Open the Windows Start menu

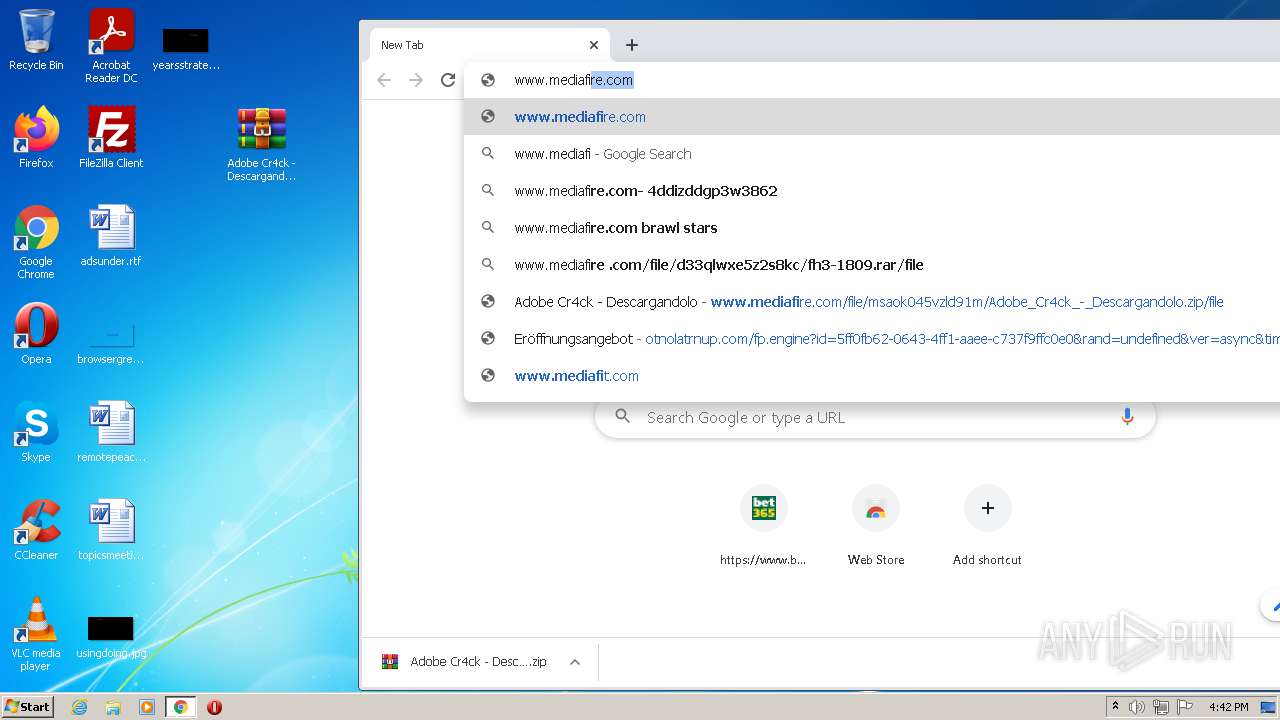(28, 707)
